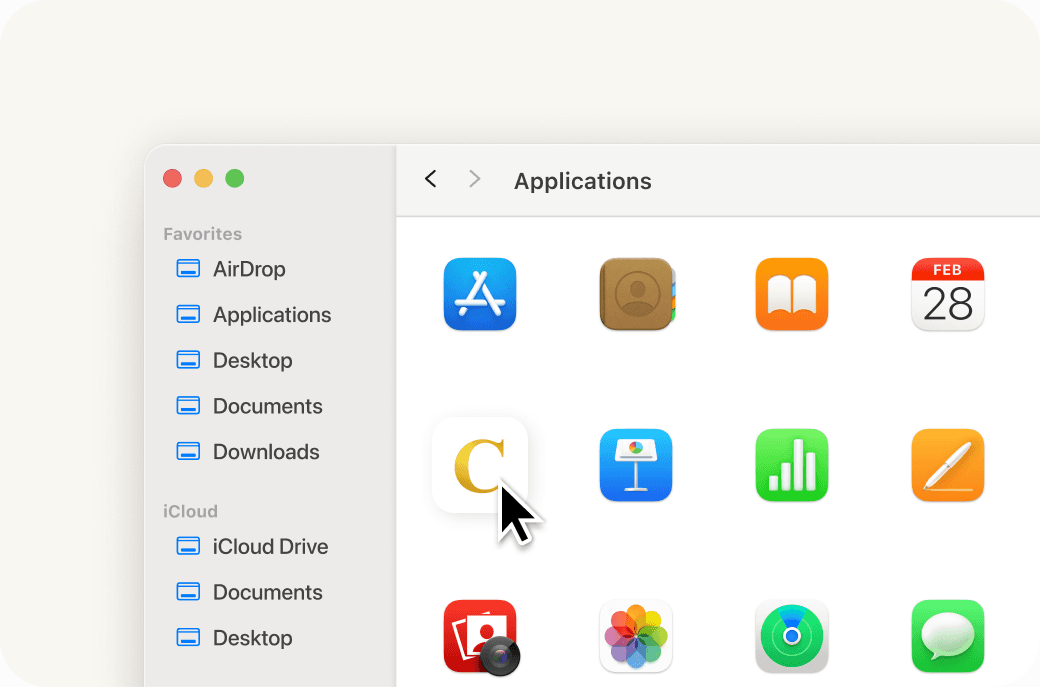Open the App Store application
Image resolution: width=1040 pixels, height=687 pixels.
480,294
